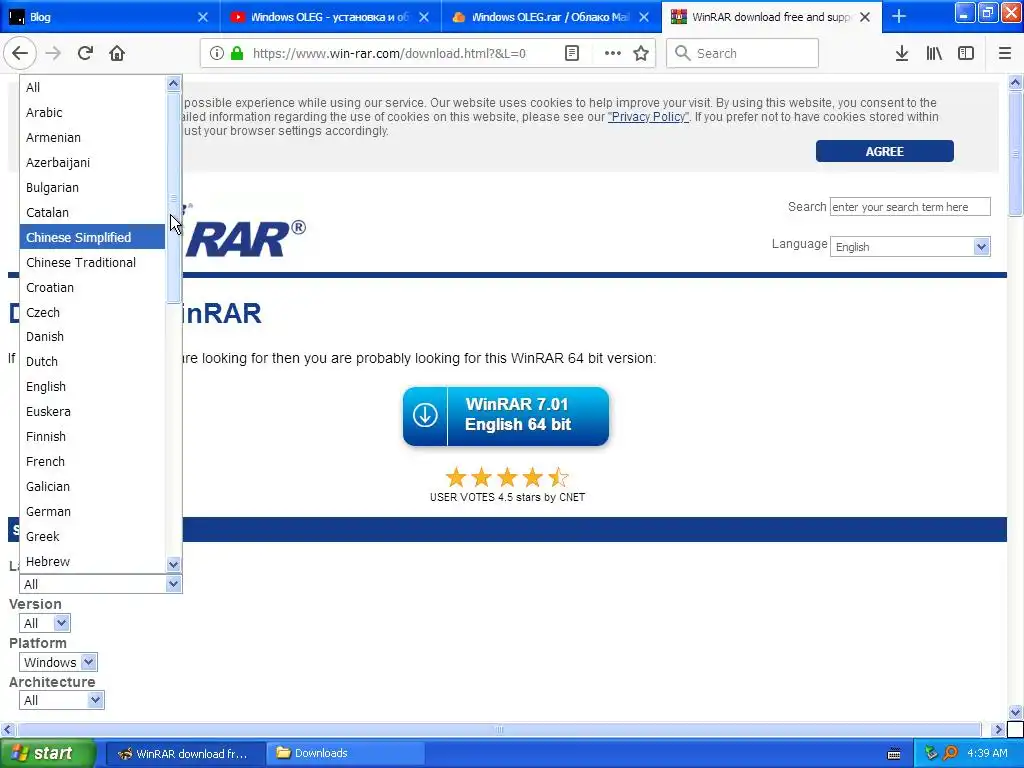The width and height of the screenshot is (1024, 768).
Task: Show site information icon in address bar
Action: point(217,54)
